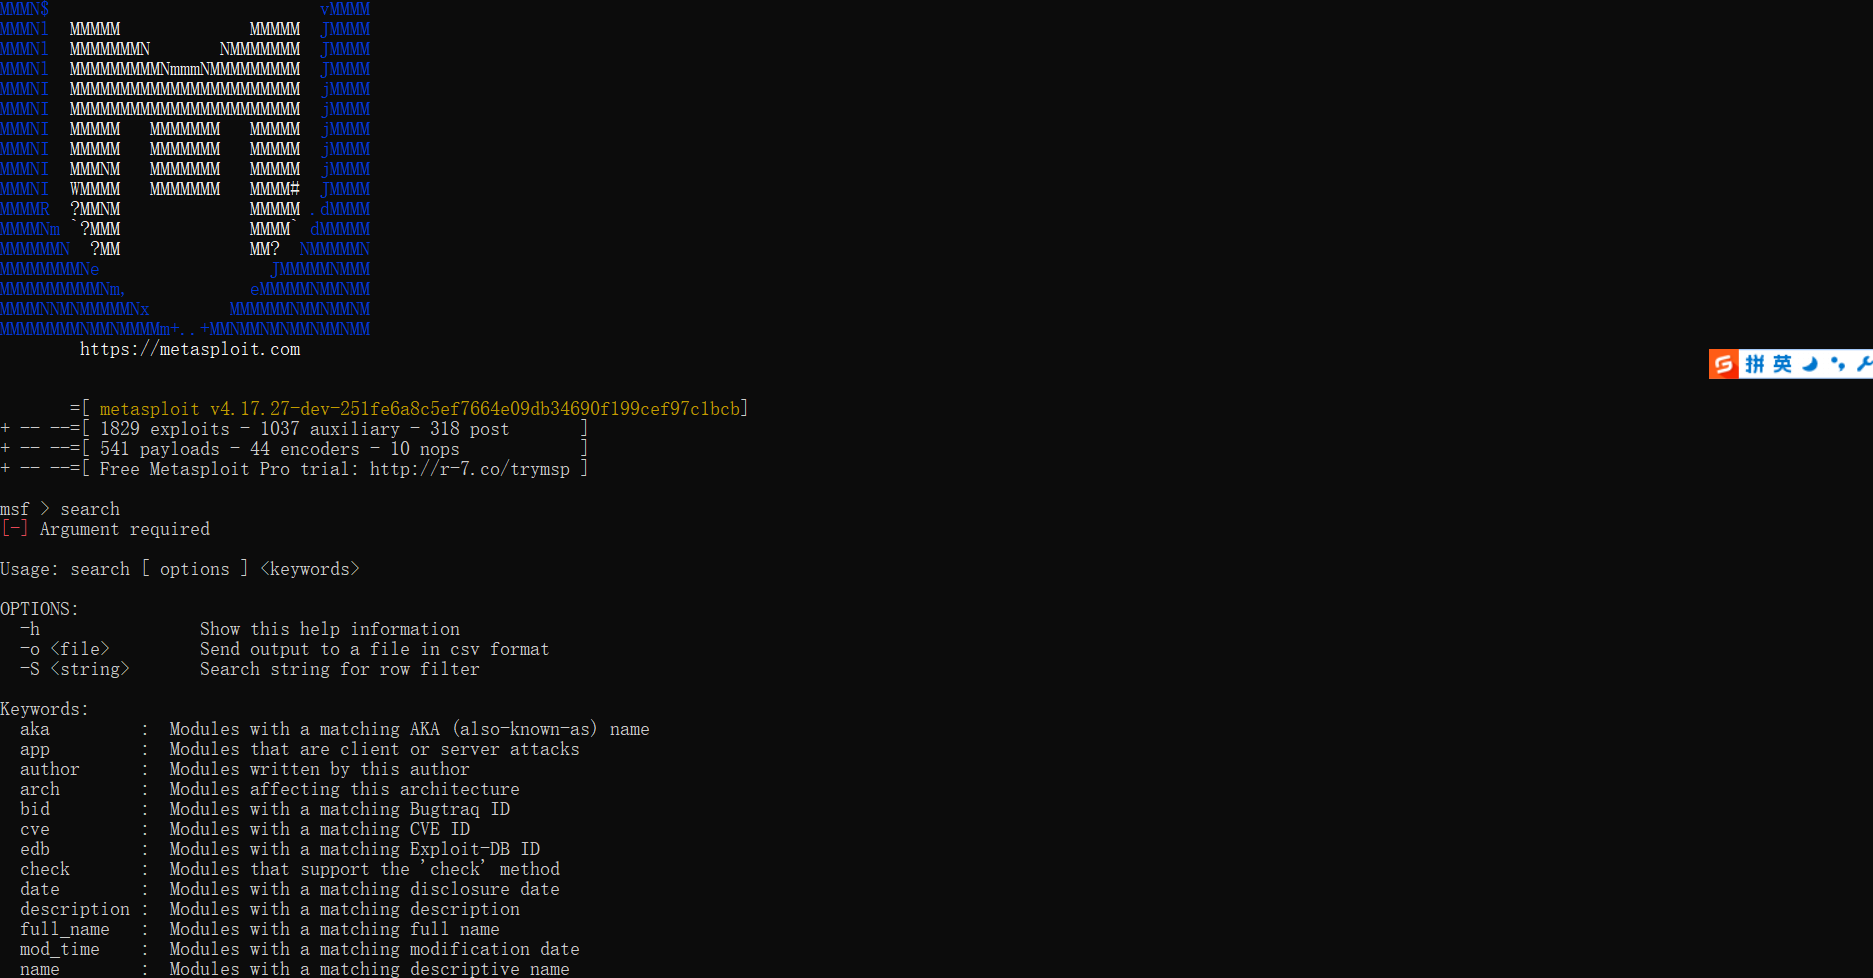Click the 'msf >' prompt
The width and height of the screenshot is (1873, 978).
tap(25, 509)
